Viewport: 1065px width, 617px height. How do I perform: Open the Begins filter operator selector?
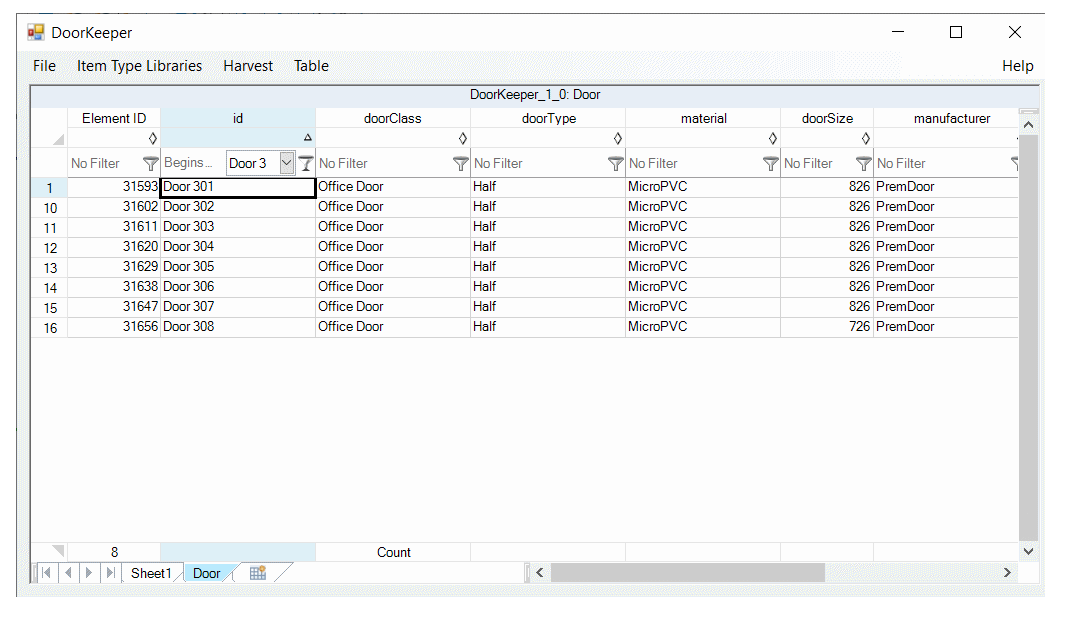[x=190, y=163]
